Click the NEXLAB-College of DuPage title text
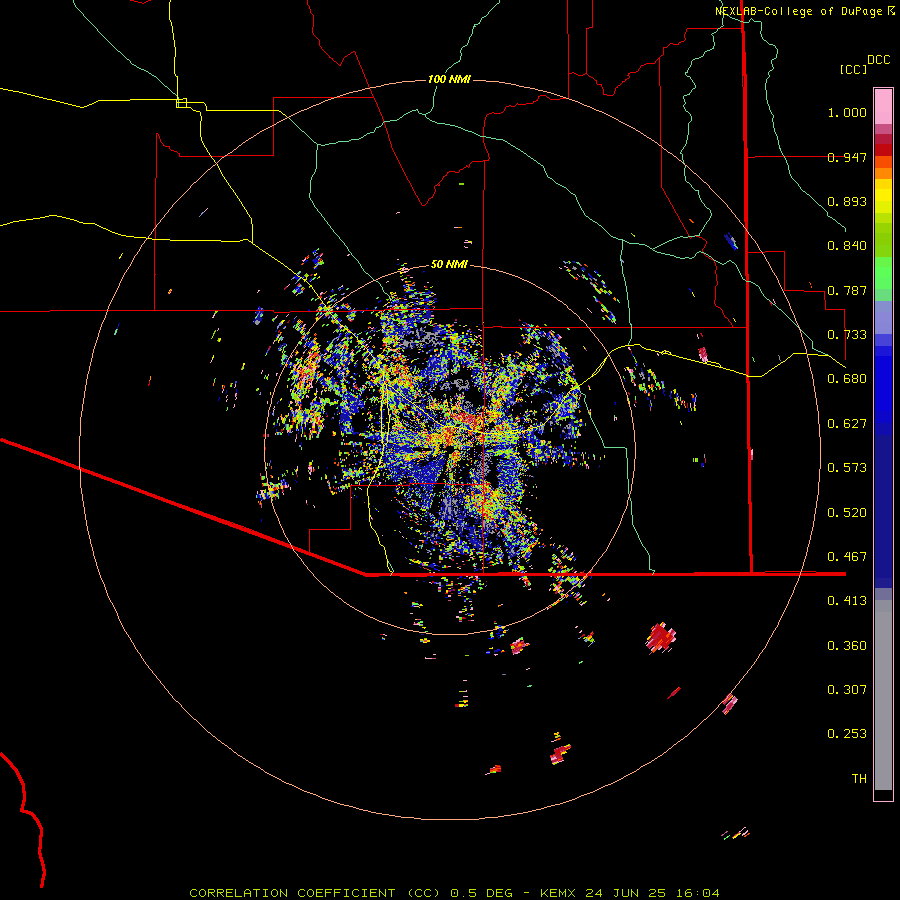 798,11
